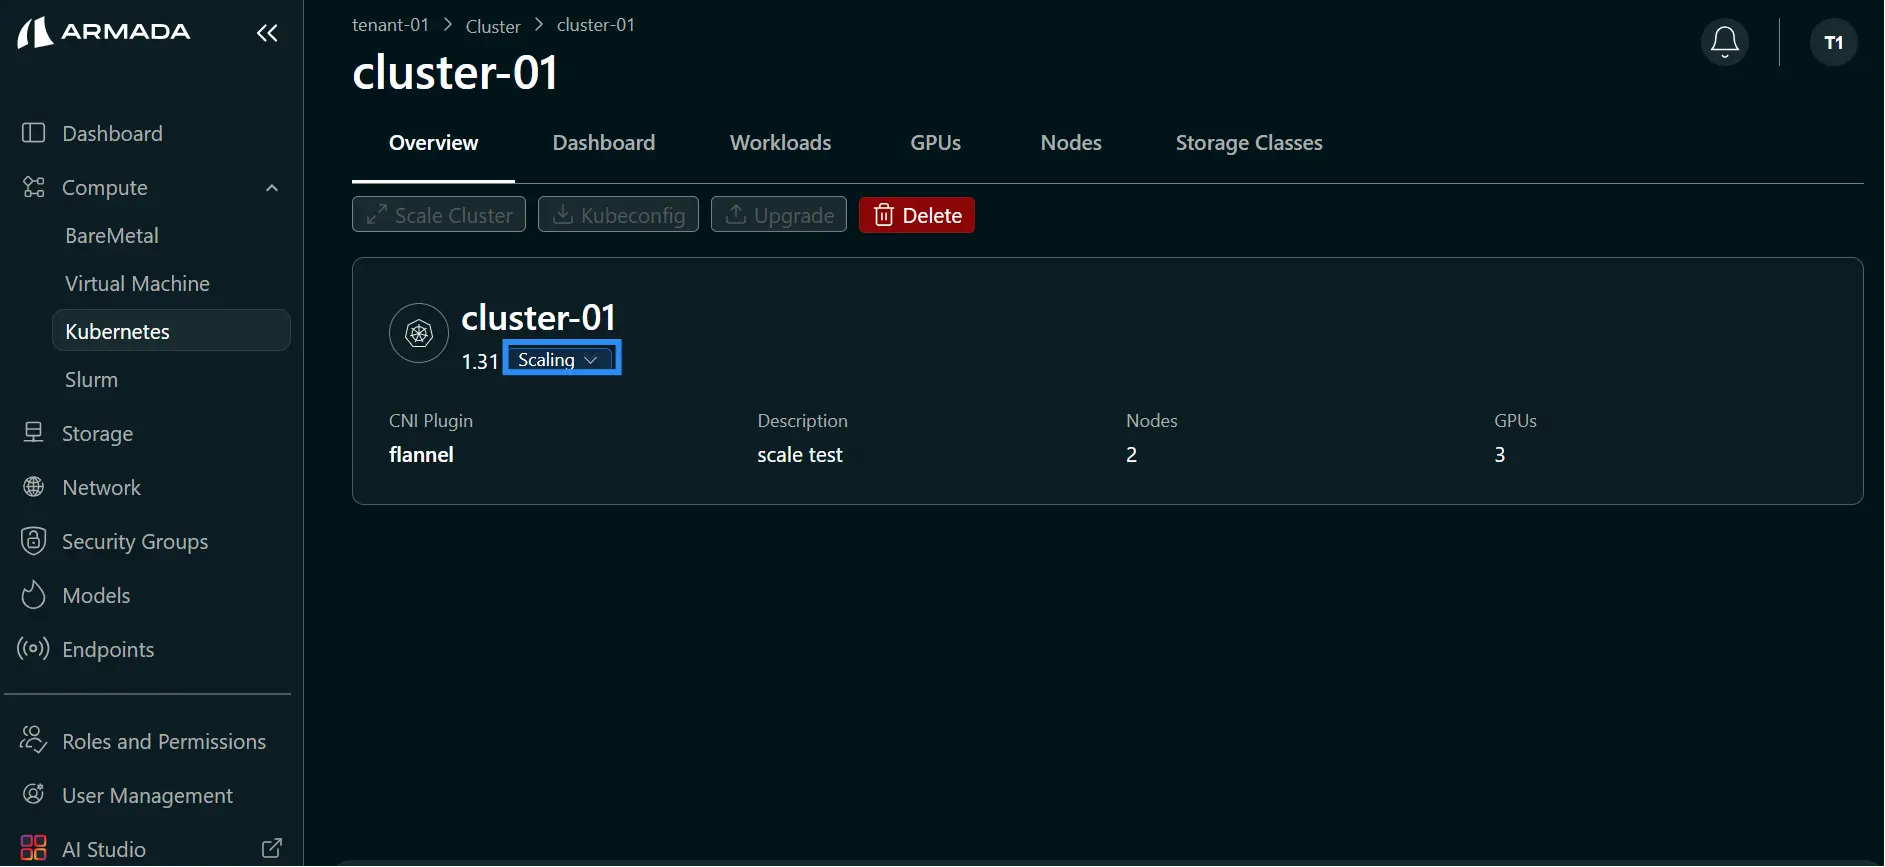Screen dimensions: 1885x867
Task: Open Network in the sidebar
Action: (x=101, y=487)
